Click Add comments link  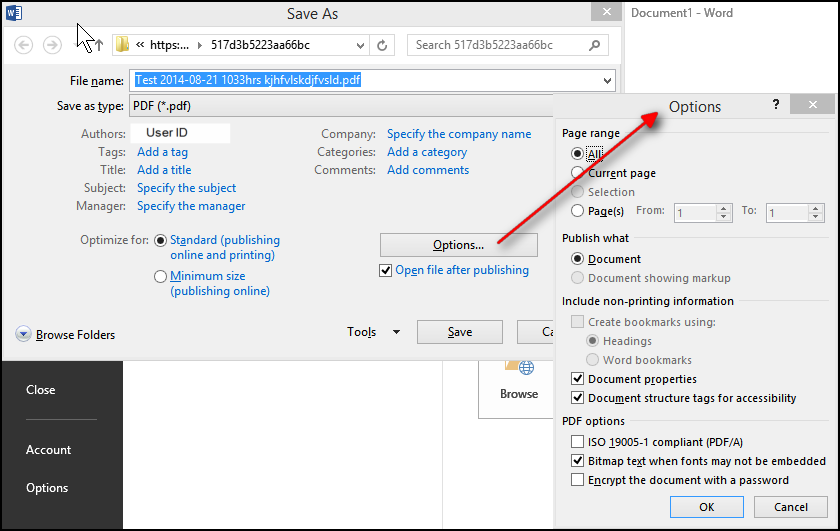point(428,170)
